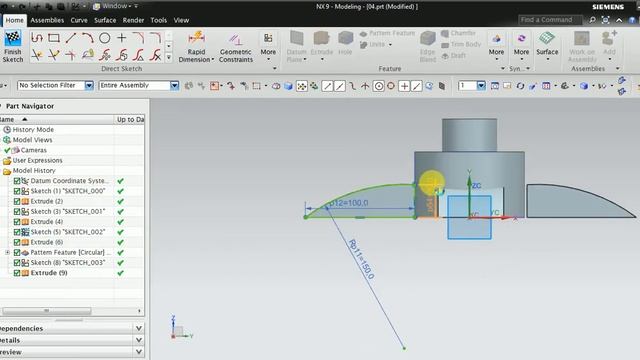The height and width of the screenshot is (360, 640).
Task: Switch to the Assemblies ribbon tab
Action: pos(47,20)
